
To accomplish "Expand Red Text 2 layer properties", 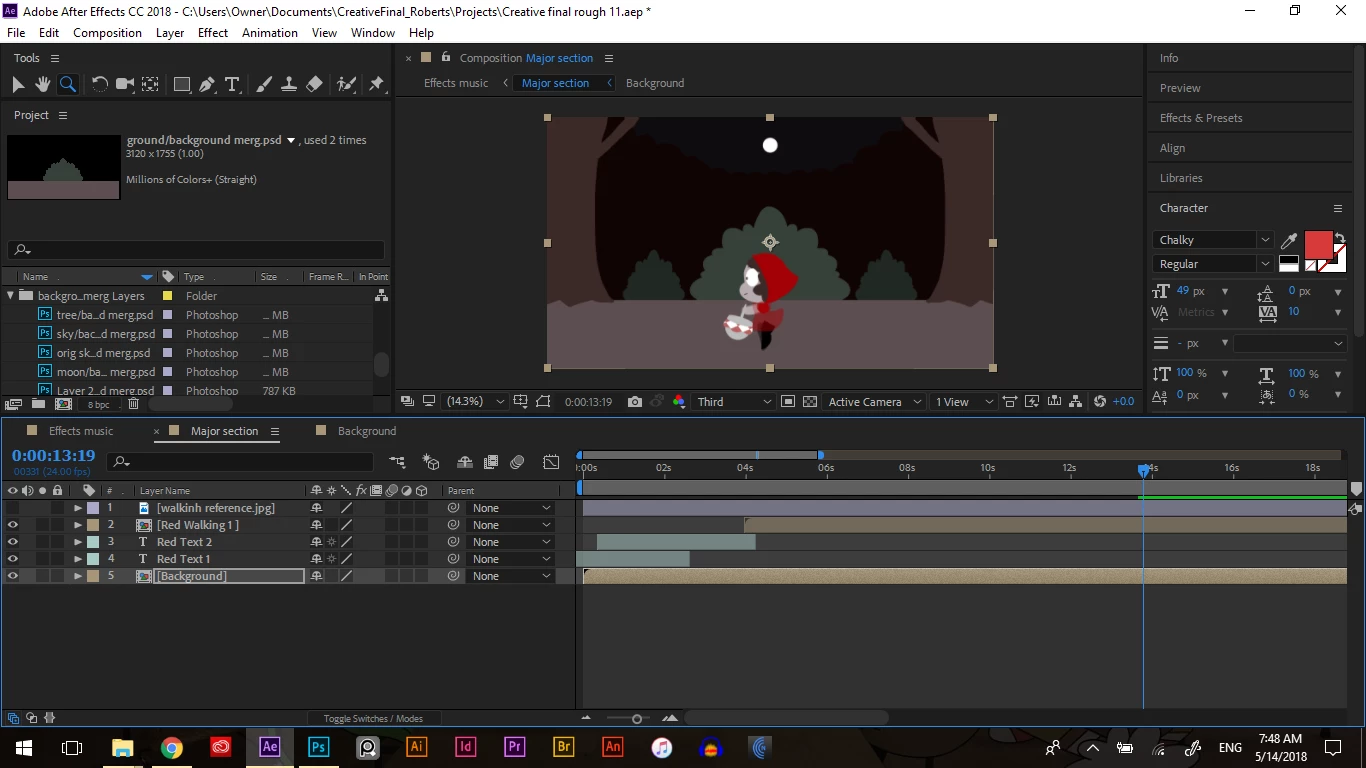I will pyautogui.click(x=78, y=542).
